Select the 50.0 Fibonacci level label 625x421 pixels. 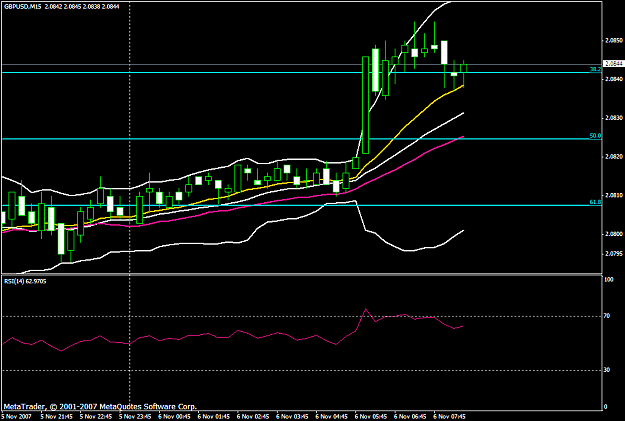click(x=595, y=136)
